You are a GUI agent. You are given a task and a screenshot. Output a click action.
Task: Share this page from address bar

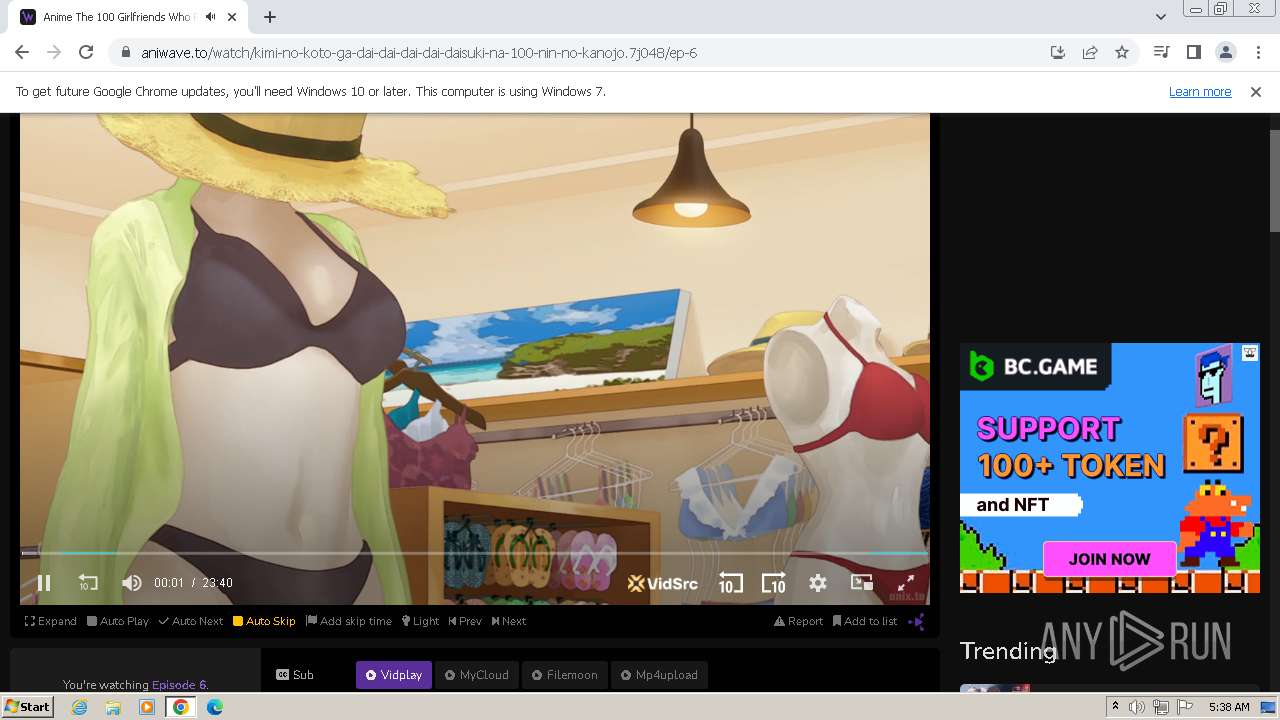(x=1090, y=52)
